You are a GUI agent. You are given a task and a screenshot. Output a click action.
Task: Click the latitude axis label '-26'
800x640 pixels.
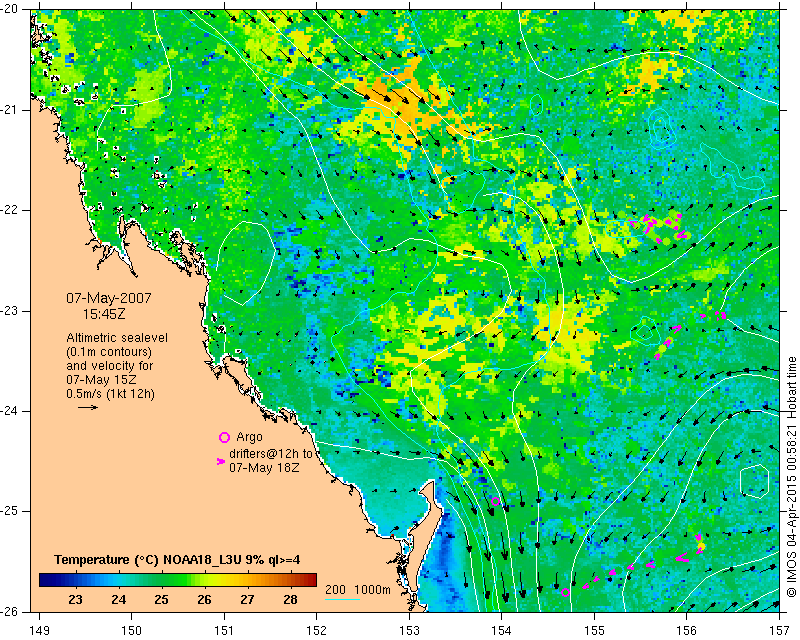pos(9,611)
